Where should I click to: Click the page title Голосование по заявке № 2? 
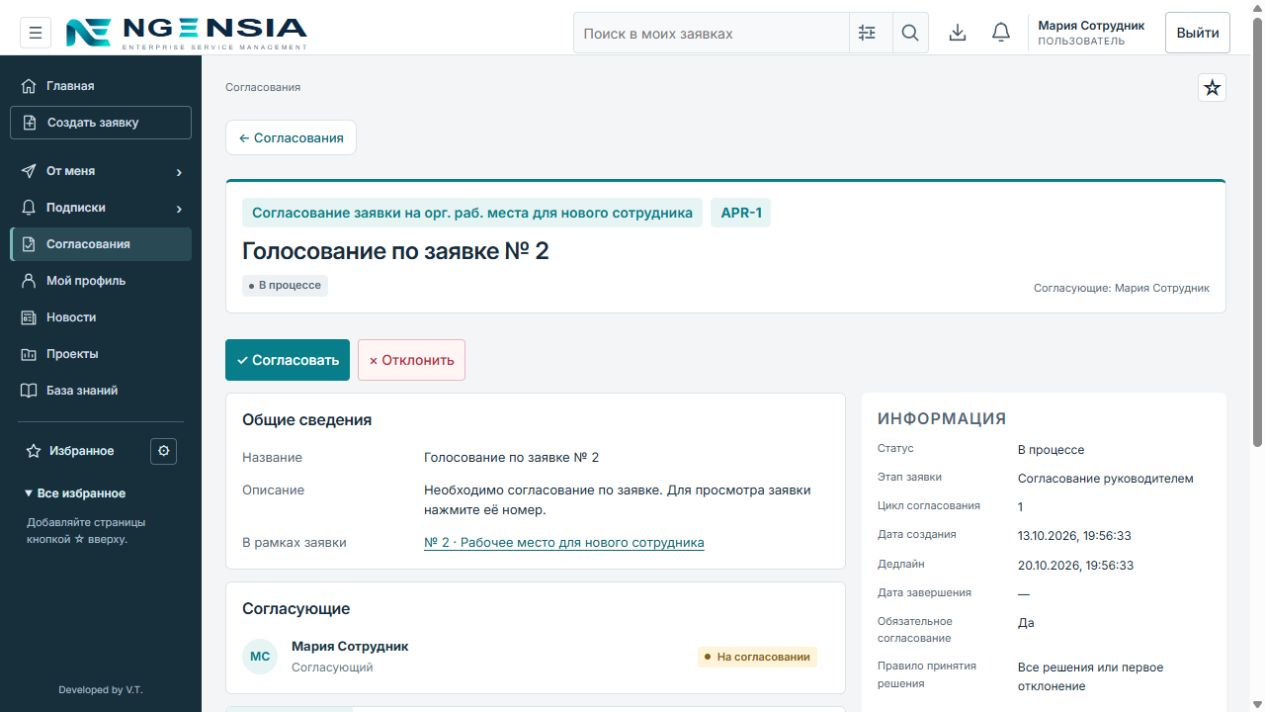click(x=395, y=250)
